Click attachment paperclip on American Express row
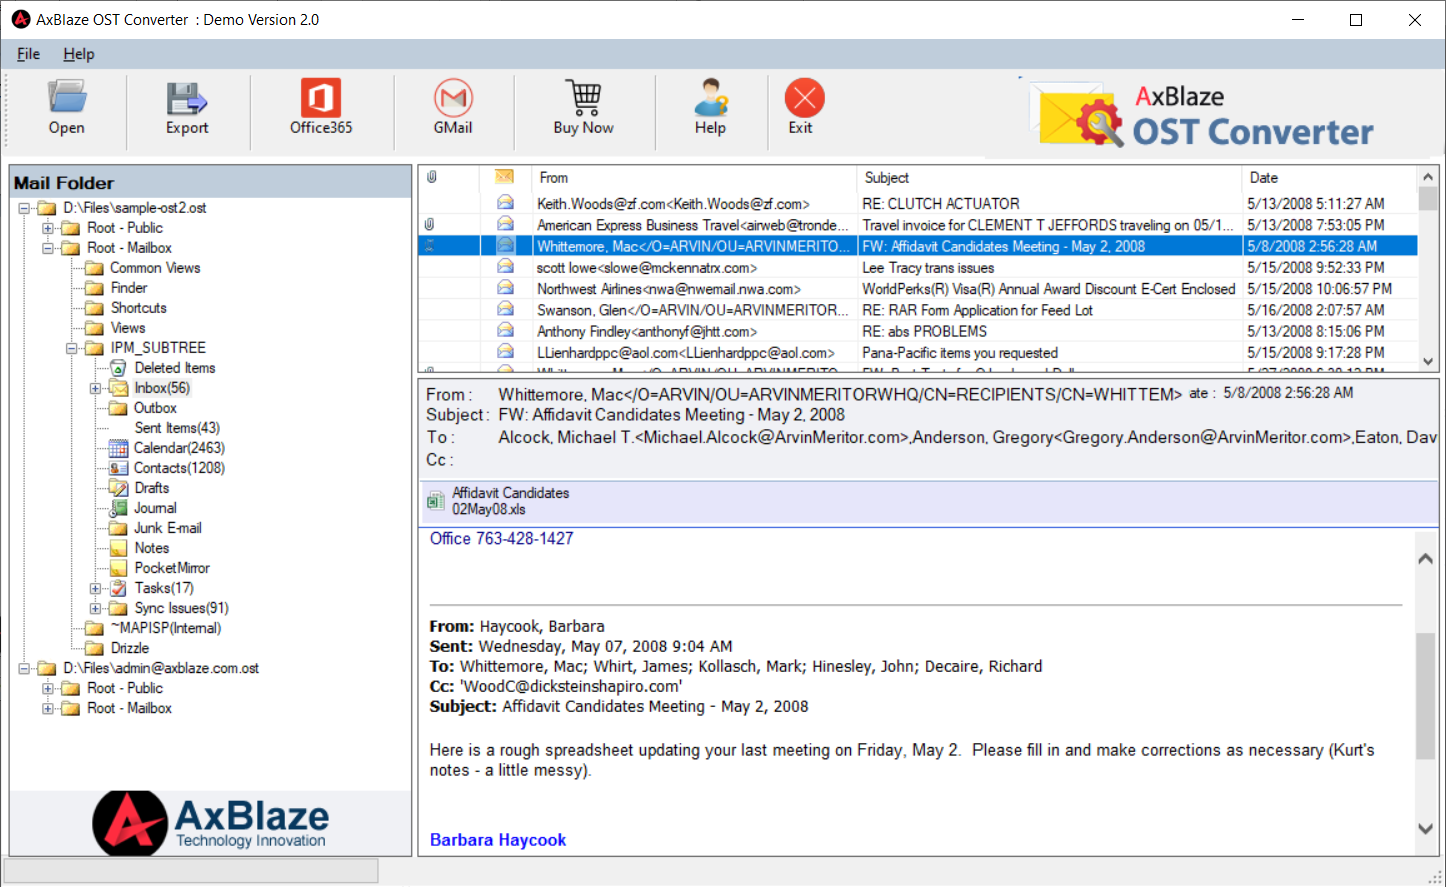Viewport: 1446px width, 887px height. 429,224
